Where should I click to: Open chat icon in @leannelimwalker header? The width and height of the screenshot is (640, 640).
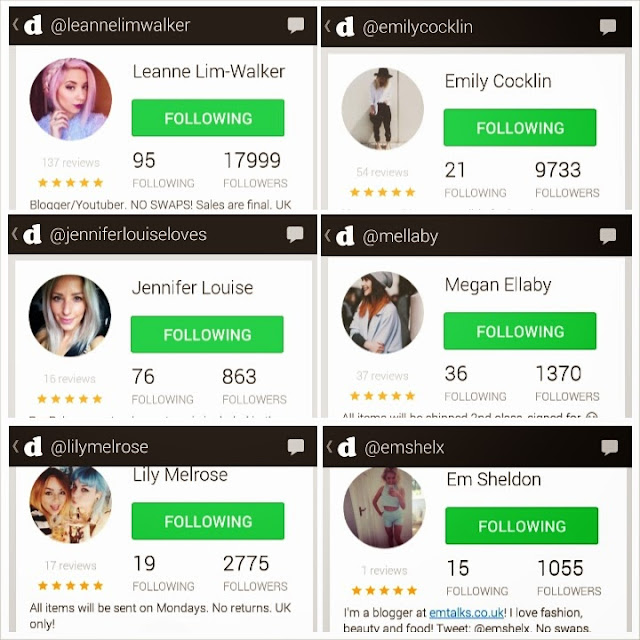click(x=296, y=25)
